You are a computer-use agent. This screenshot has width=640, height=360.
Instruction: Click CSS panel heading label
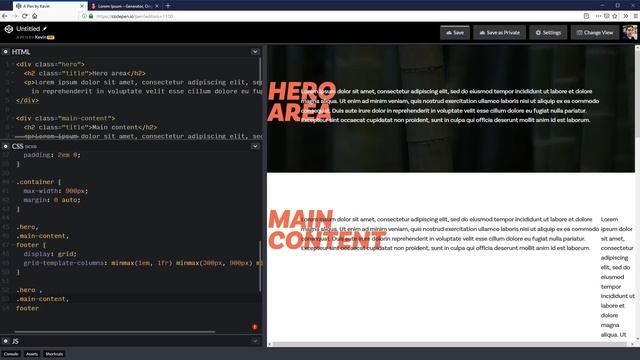click(x=17, y=146)
